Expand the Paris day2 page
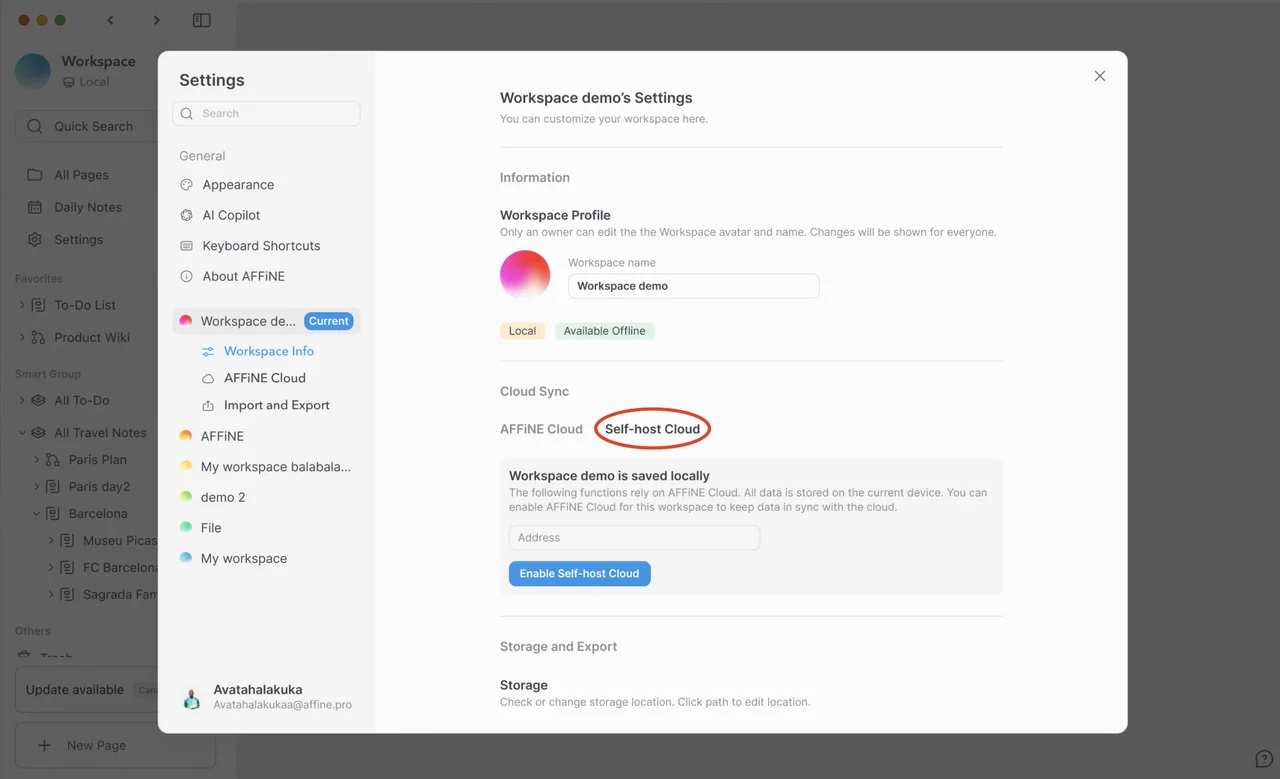This screenshot has height=779, width=1280. (x=37, y=487)
